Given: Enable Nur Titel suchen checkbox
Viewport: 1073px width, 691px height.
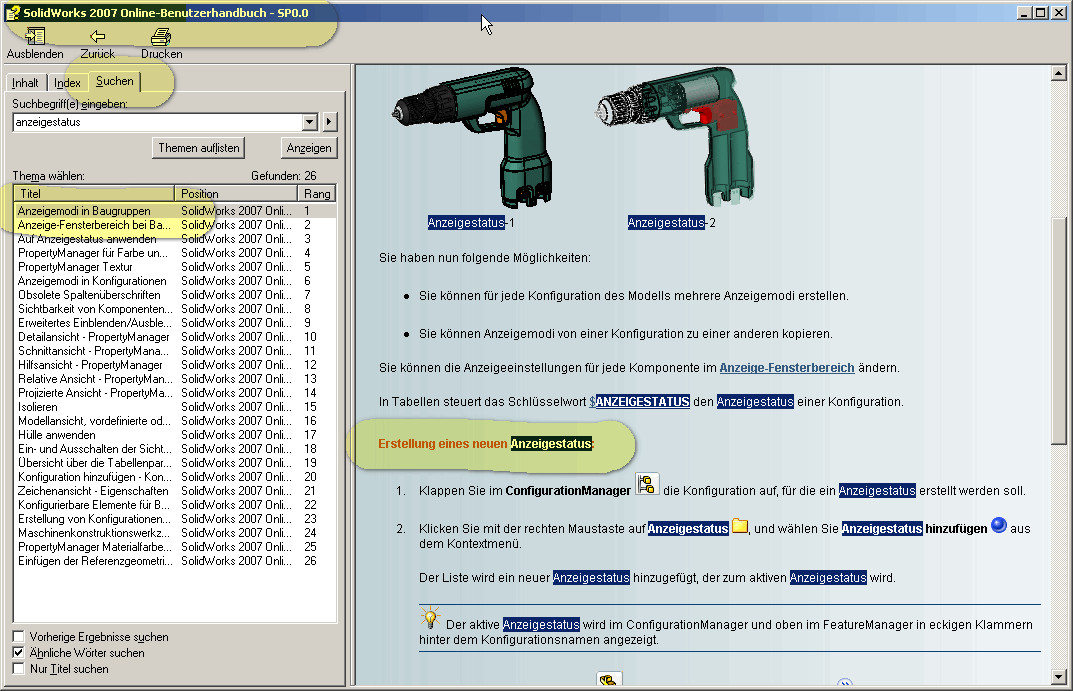Looking at the screenshot, I should [19, 668].
